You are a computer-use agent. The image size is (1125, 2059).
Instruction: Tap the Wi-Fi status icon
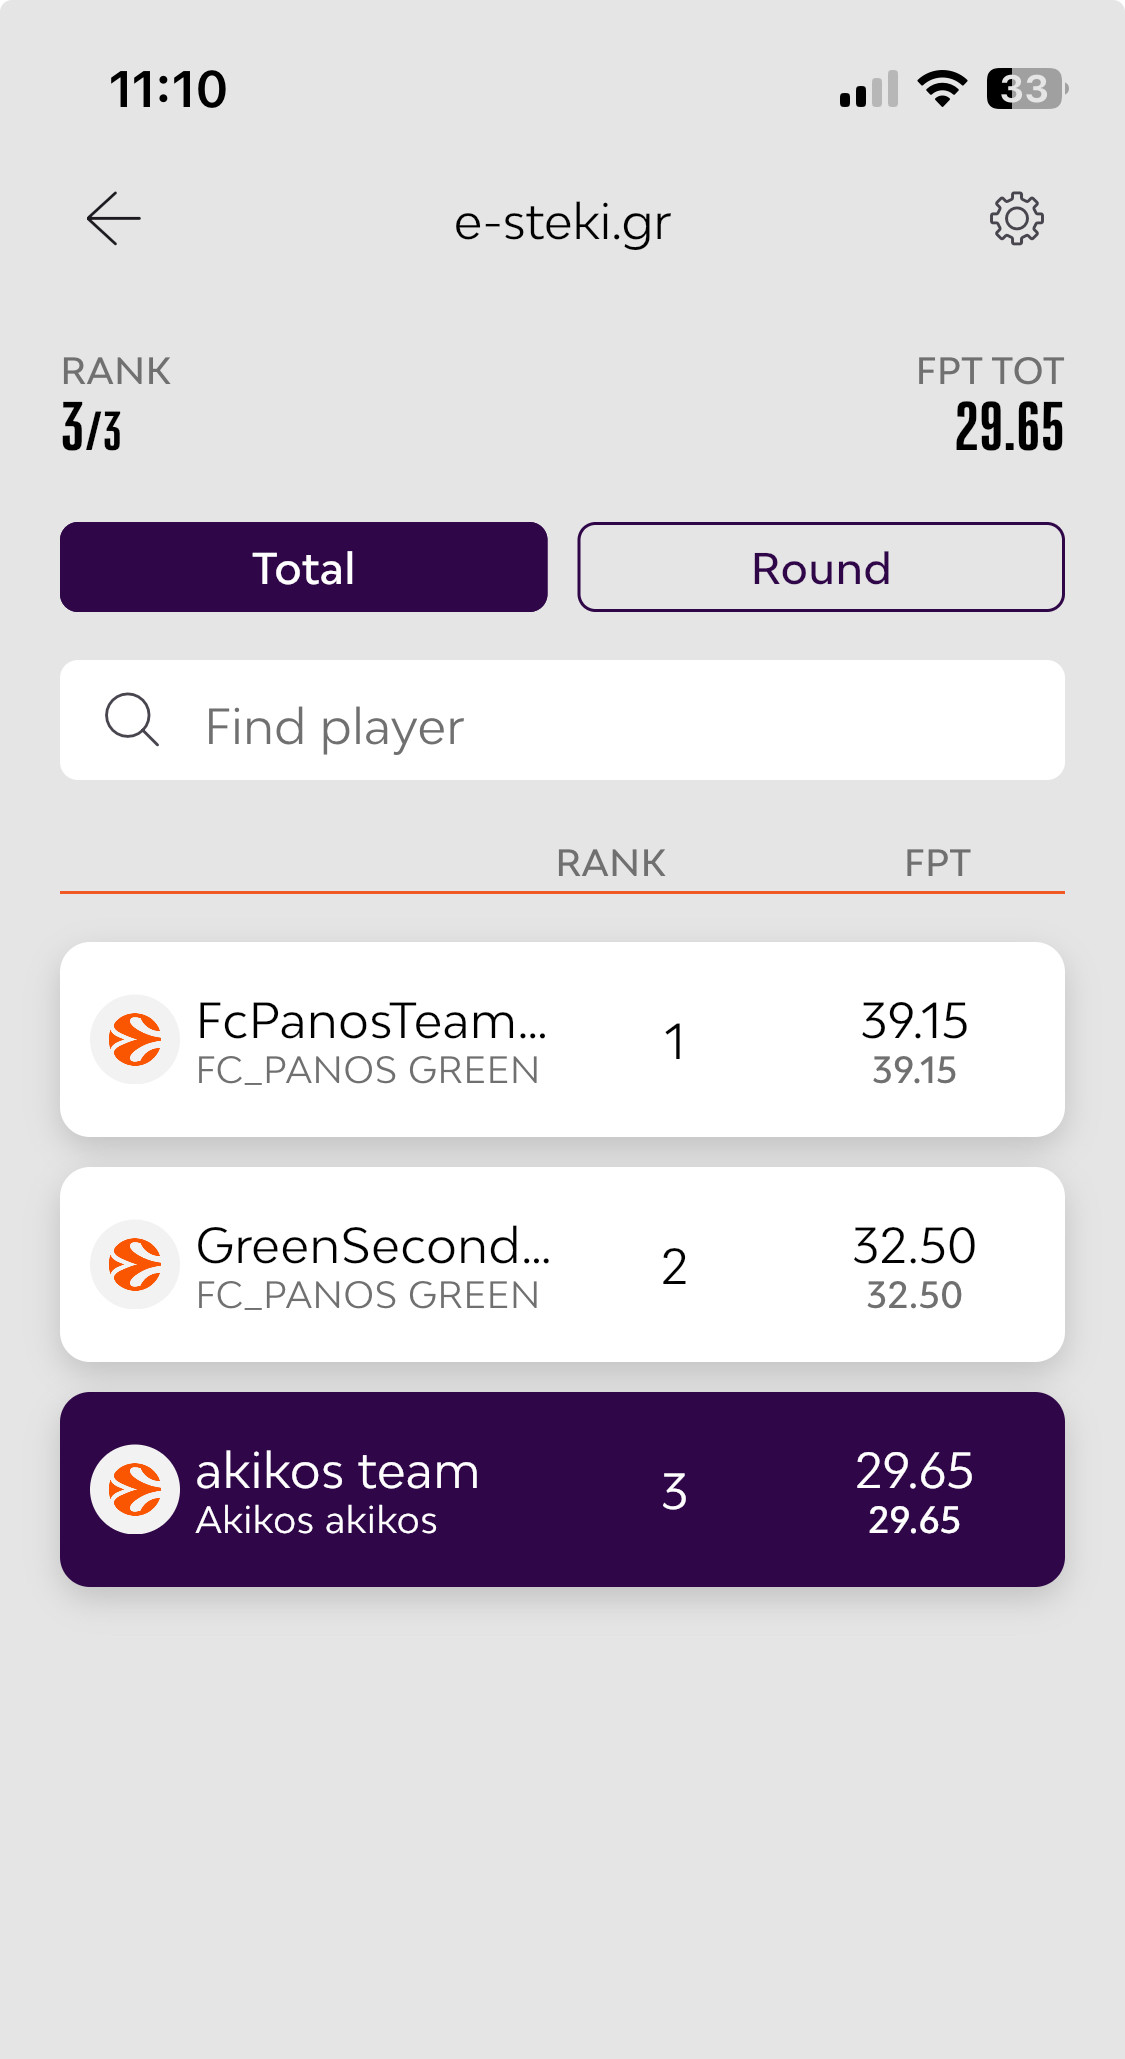pyautogui.click(x=942, y=89)
